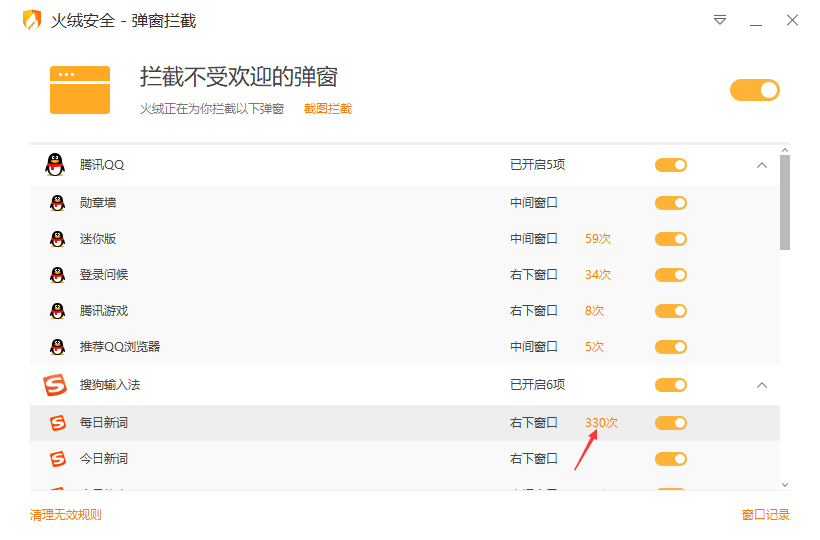Click the list scrollbar thumb
Screen dimensions: 820x540
point(785,202)
